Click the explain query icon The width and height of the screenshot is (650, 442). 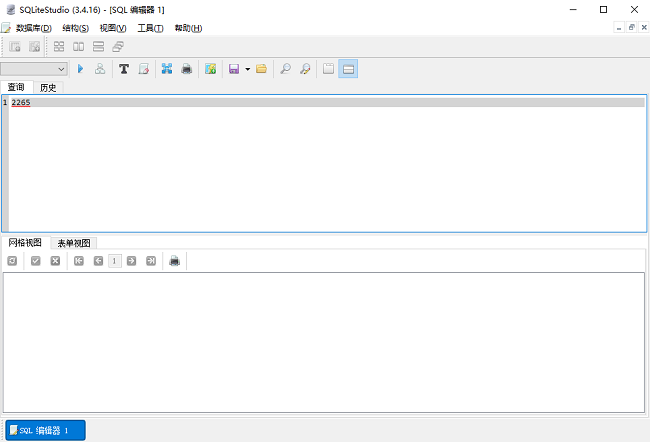point(99,69)
